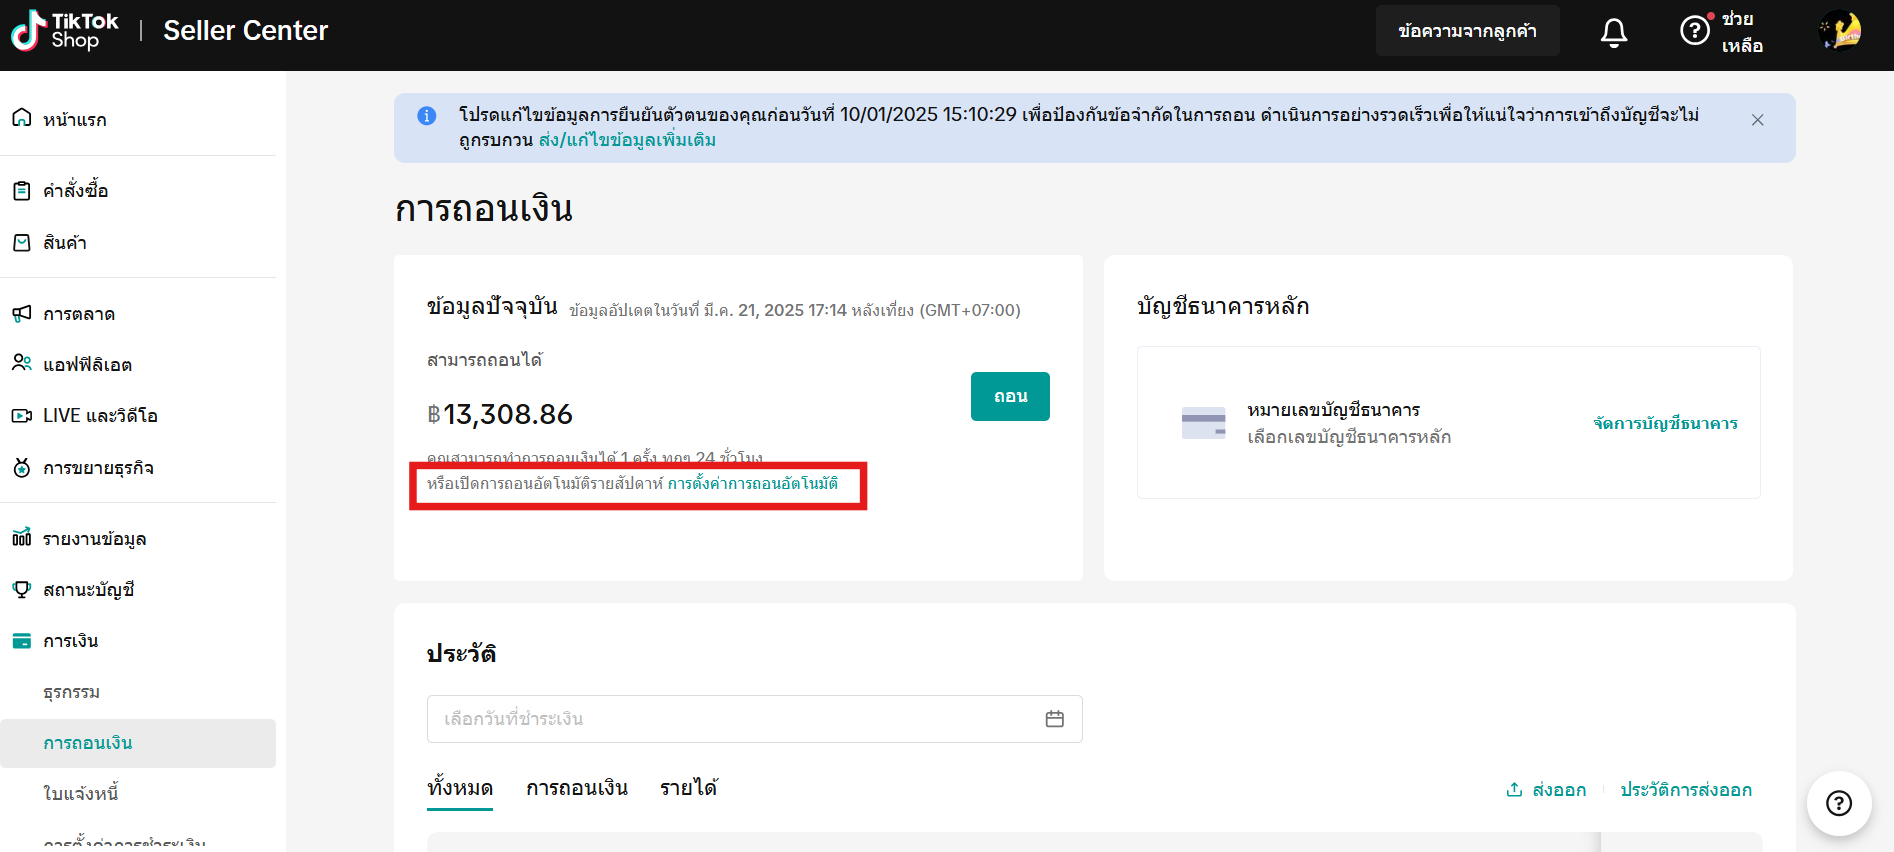Viewport: 1894px width, 852px height.
Task: Open the notifications bell
Action: coord(1614,32)
